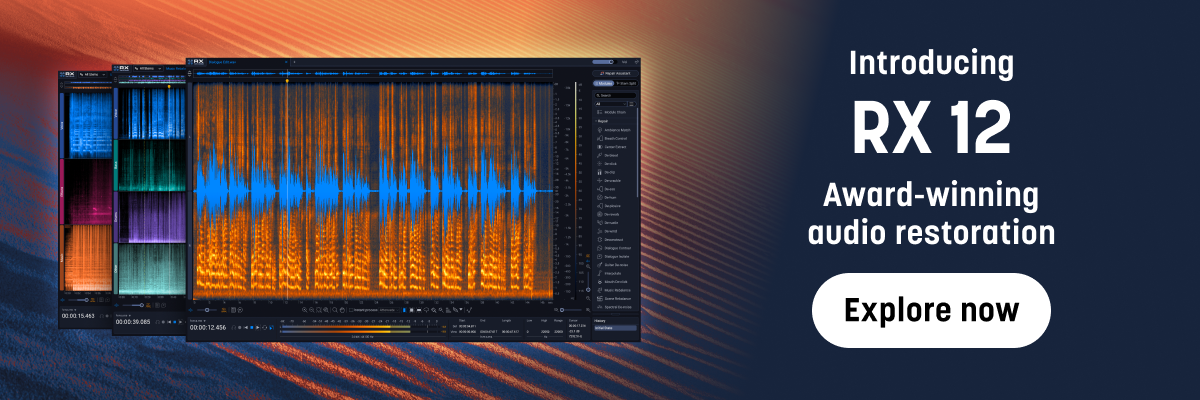Viewport: 1200px width, 400px height.
Task: Open the Scene Rebalance module
Action: tap(613, 298)
